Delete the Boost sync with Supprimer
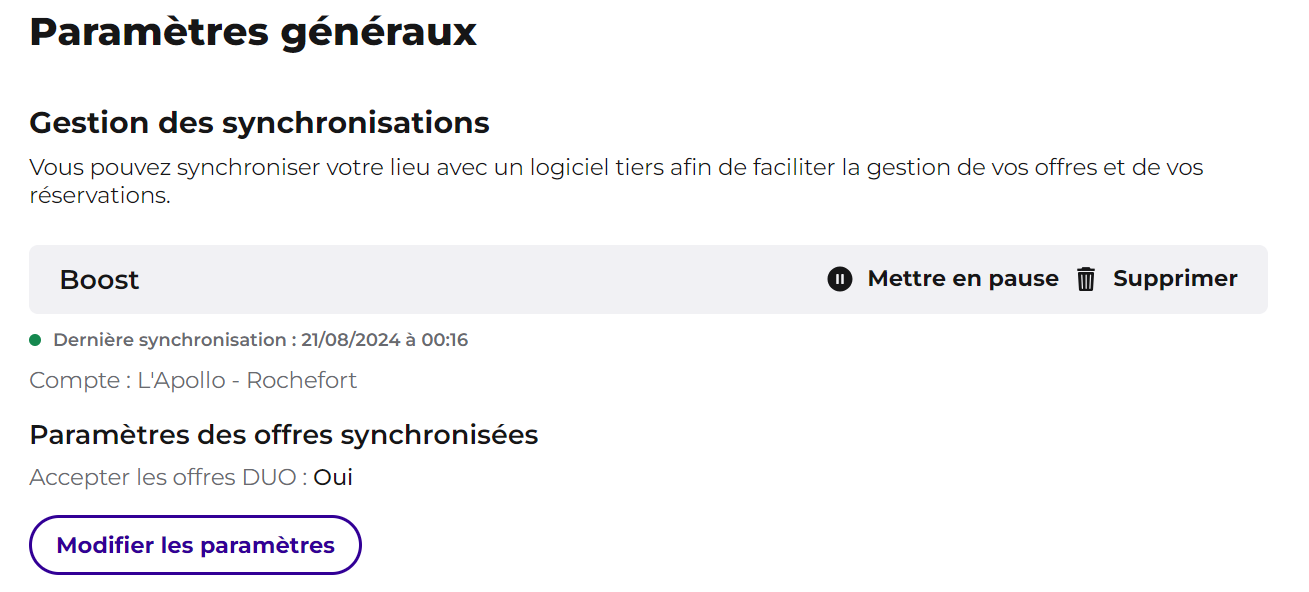 coord(1157,279)
